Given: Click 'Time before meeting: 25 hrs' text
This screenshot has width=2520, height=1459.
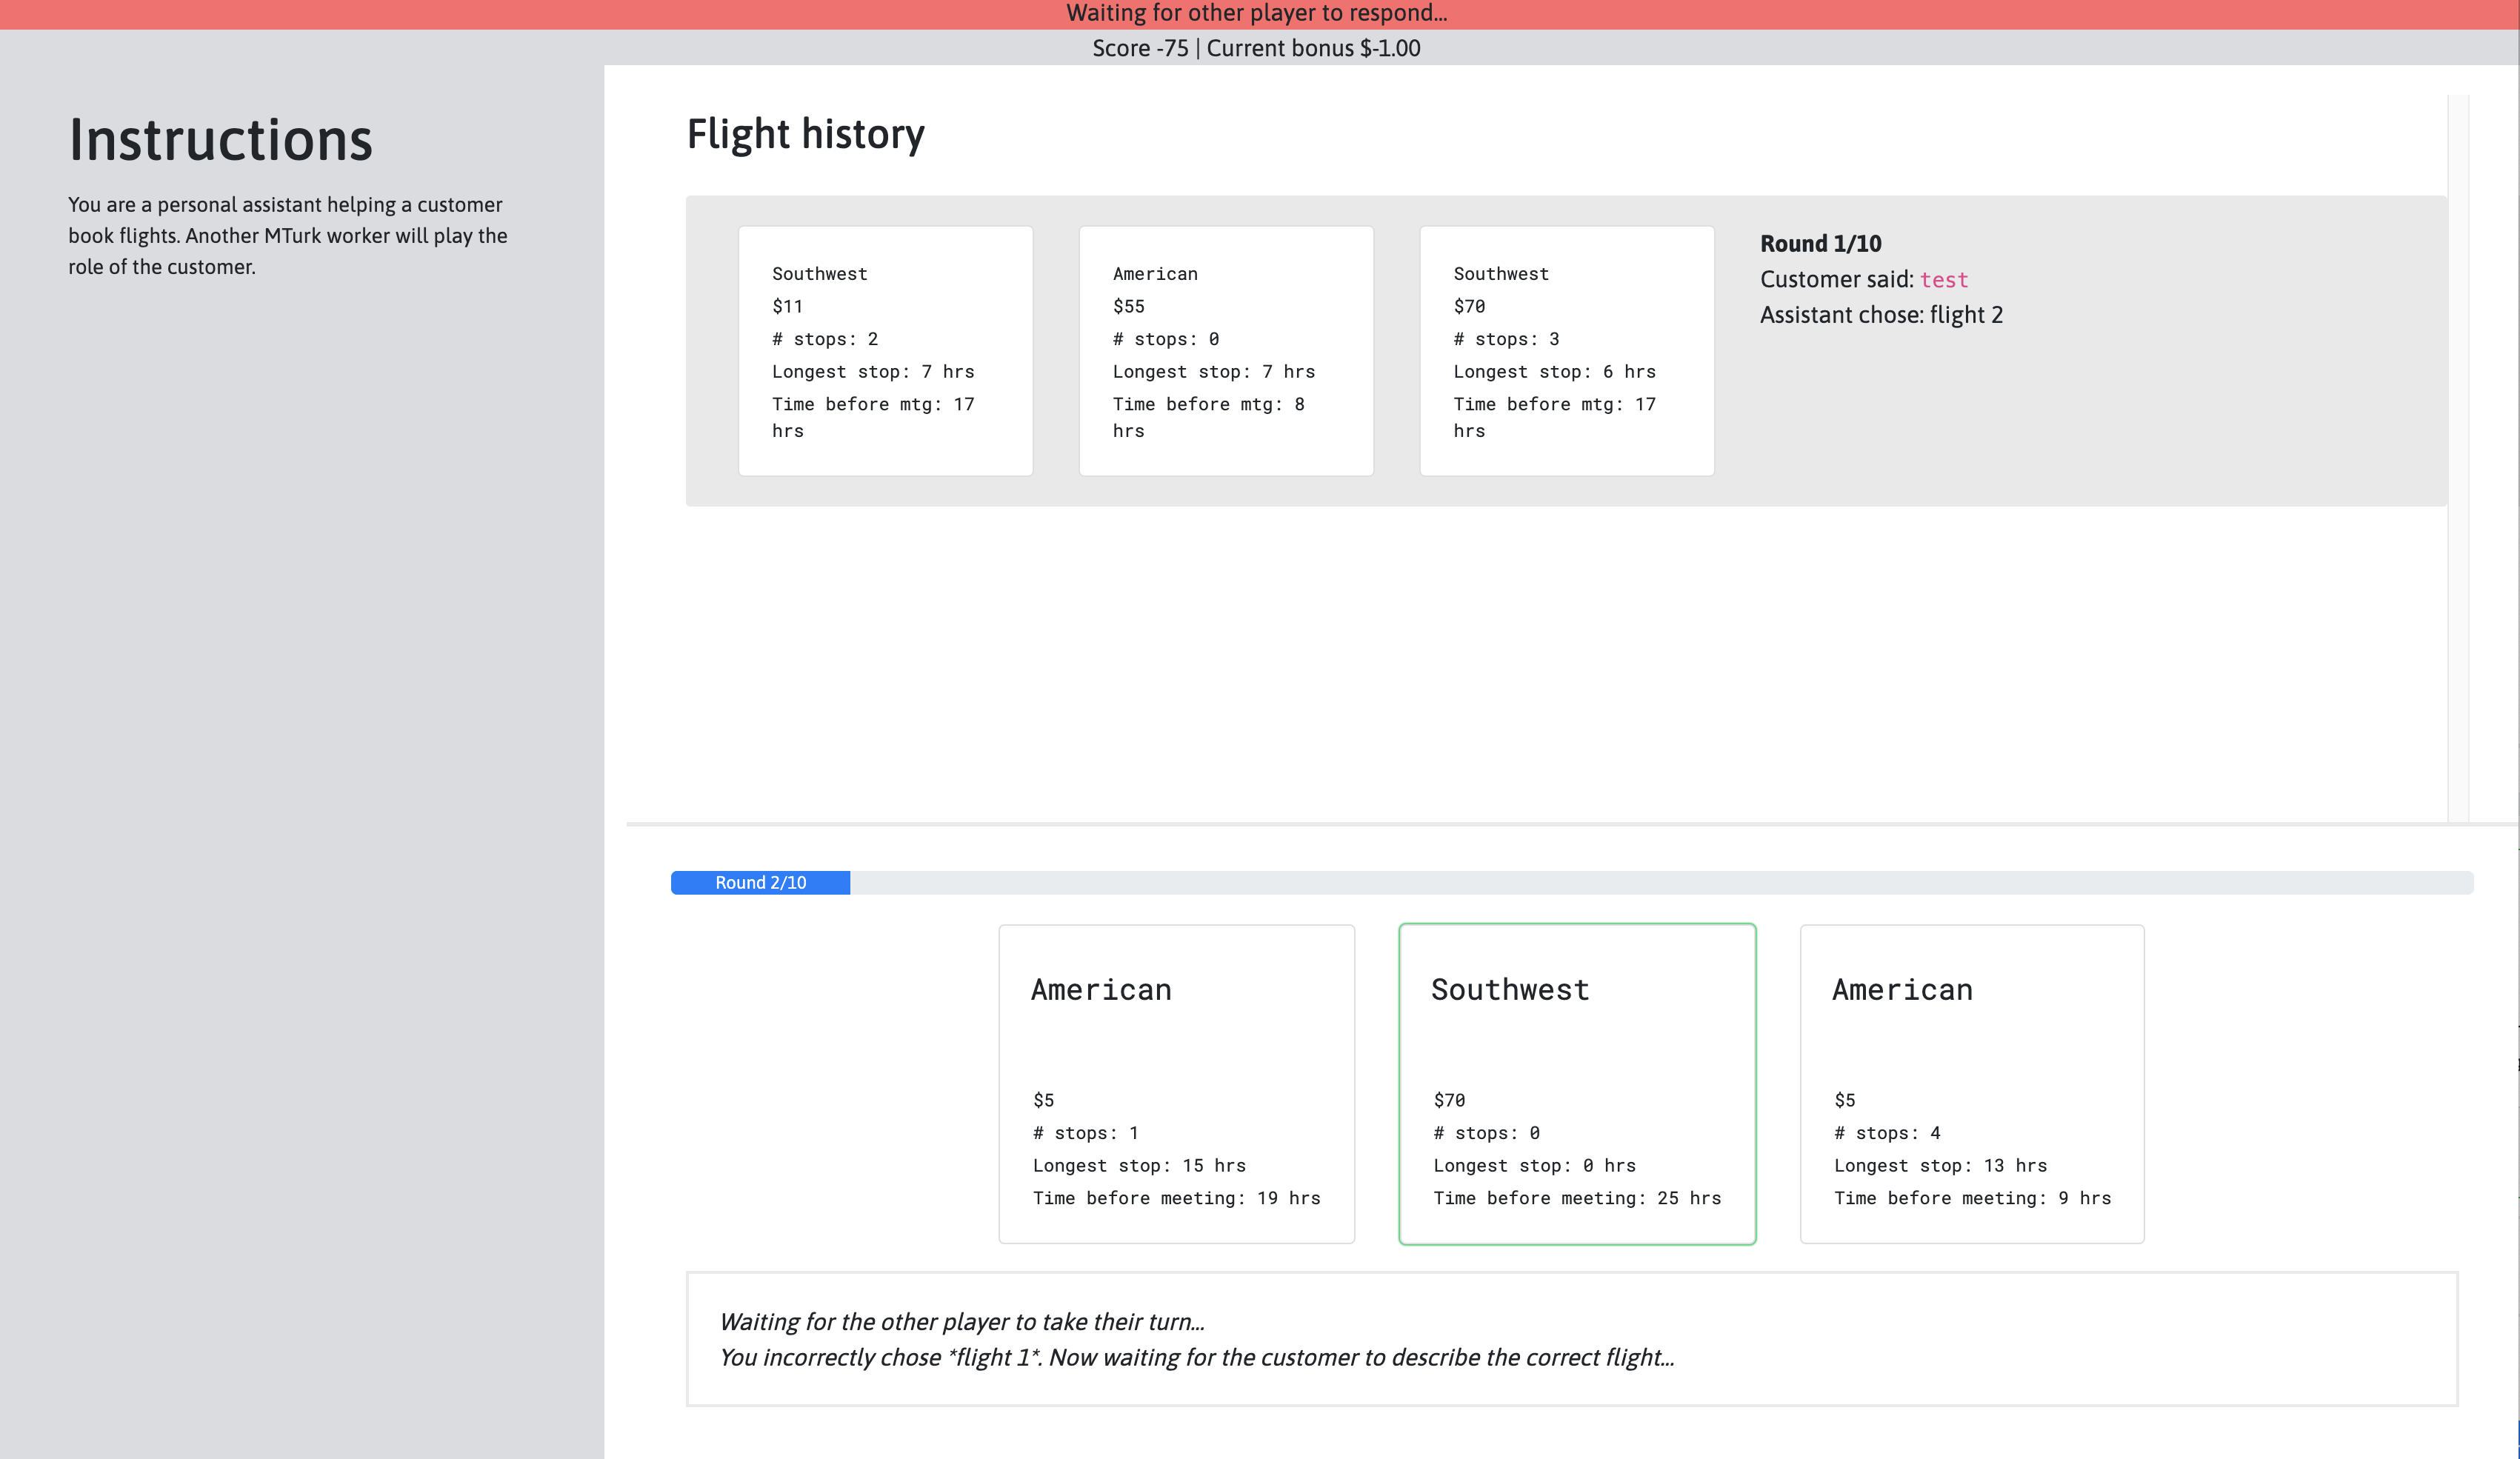Looking at the screenshot, I should [x=1576, y=1198].
